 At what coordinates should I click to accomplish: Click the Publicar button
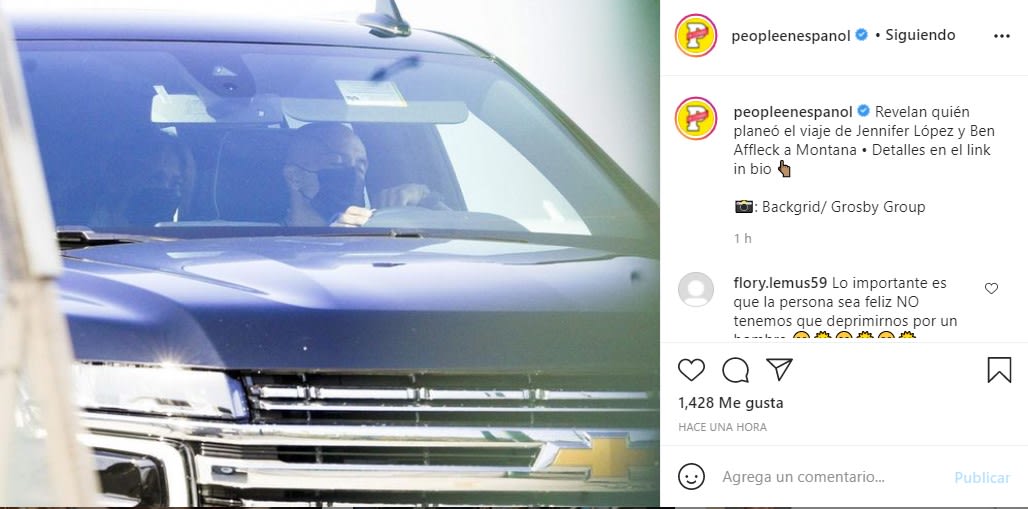tap(982, 478)
